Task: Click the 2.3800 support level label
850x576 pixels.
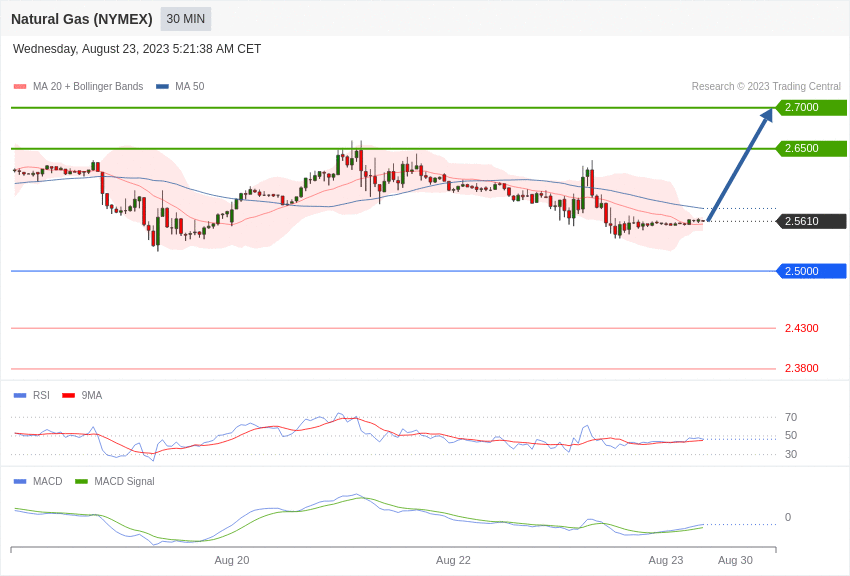Action: [801, 368]
